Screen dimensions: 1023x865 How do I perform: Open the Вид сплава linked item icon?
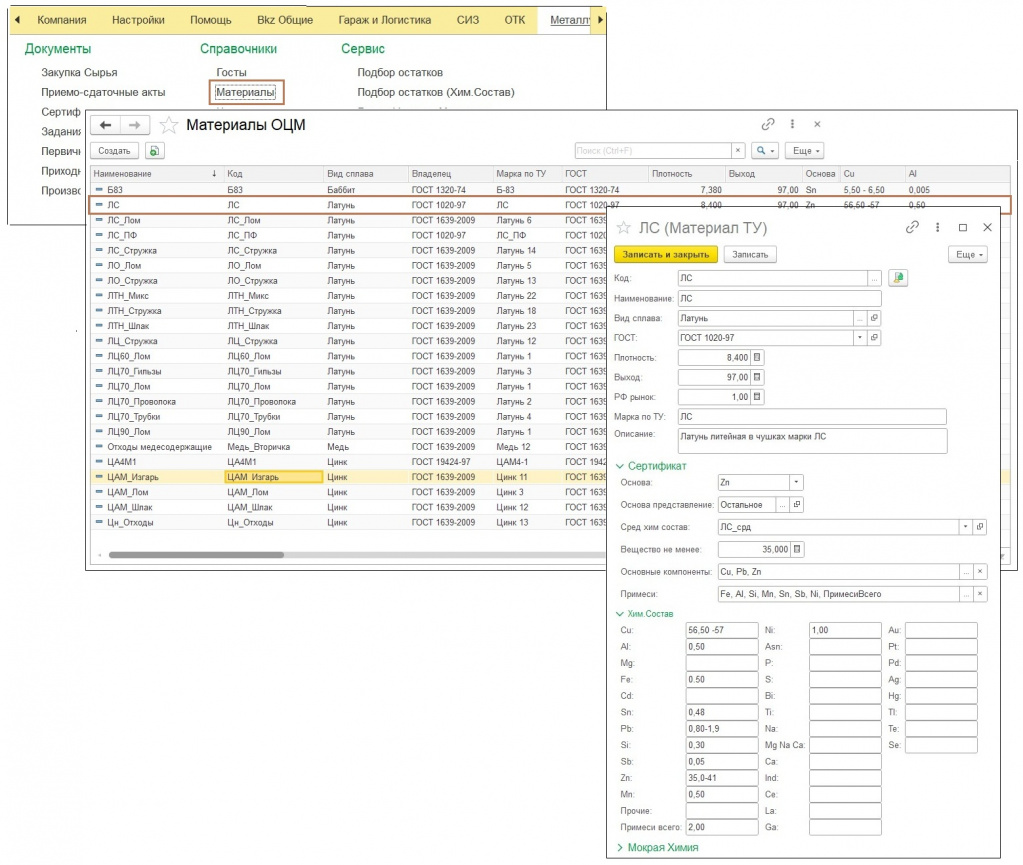point(874,318)
